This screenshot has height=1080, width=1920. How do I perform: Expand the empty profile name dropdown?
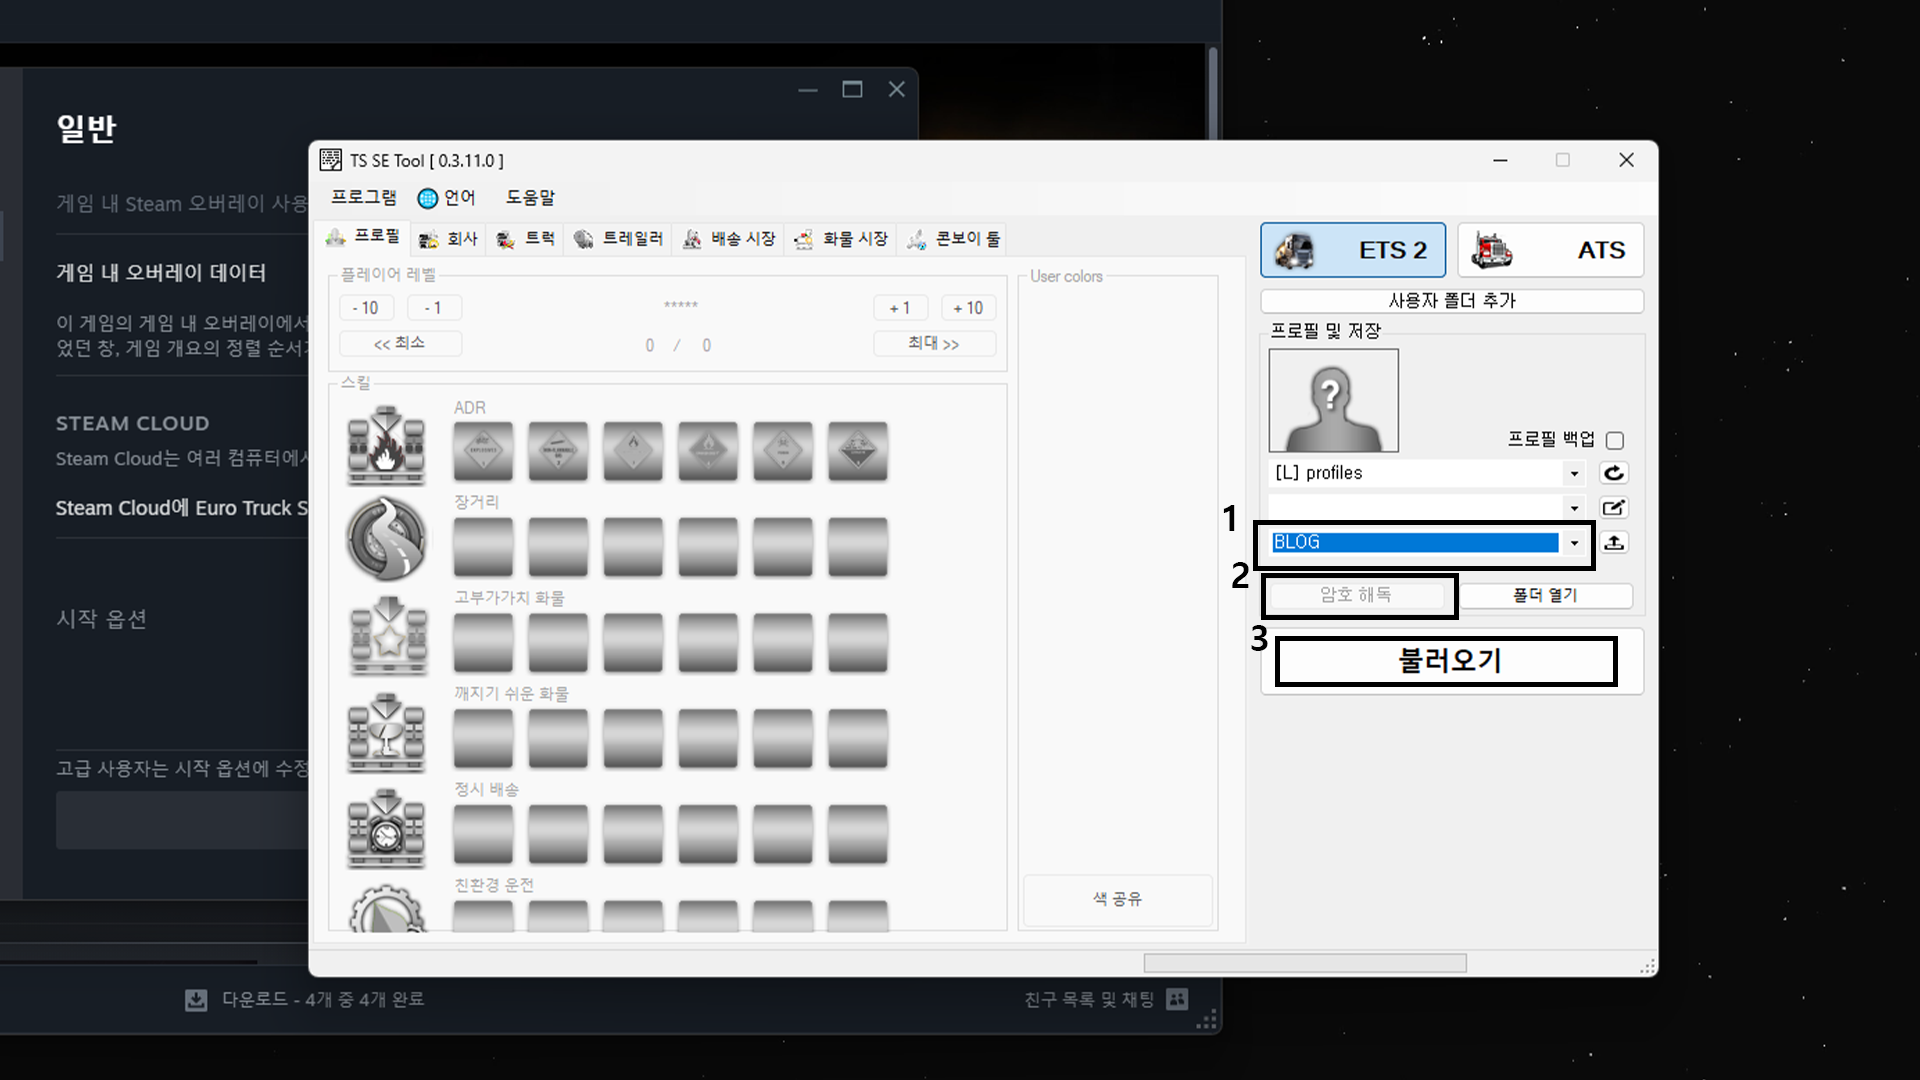1574,508
